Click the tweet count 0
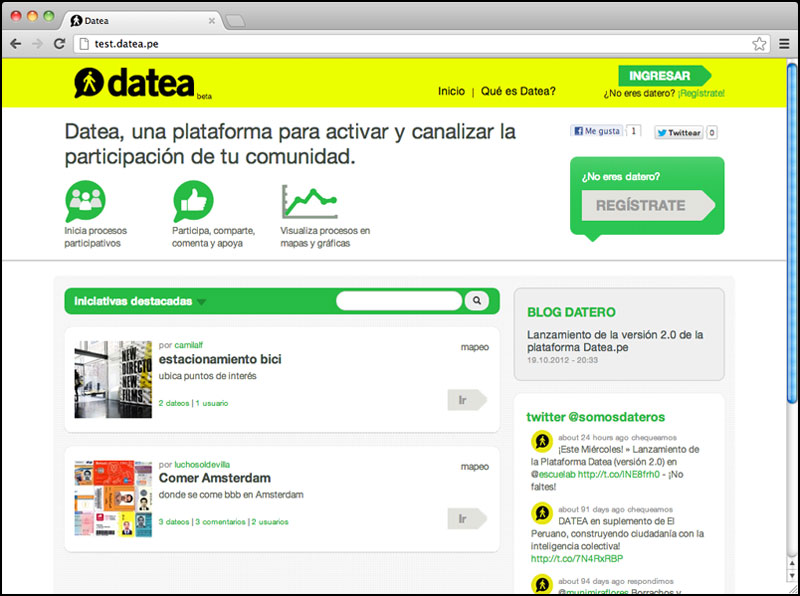800x596 pixels. point(711,133)
